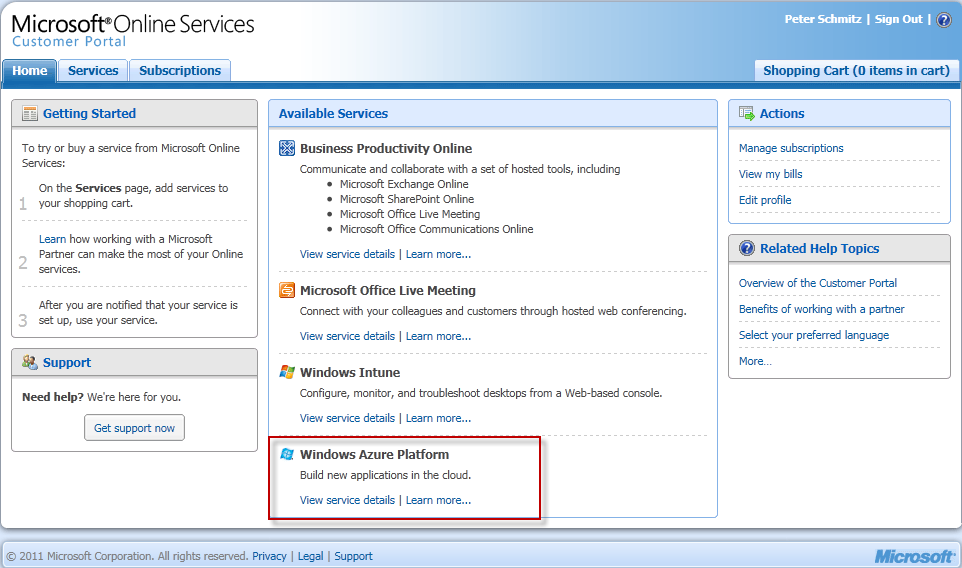Screen dimensions: 962x568
Task: Click Learn more for Windows Azure Platform
Action: [438, 500]
